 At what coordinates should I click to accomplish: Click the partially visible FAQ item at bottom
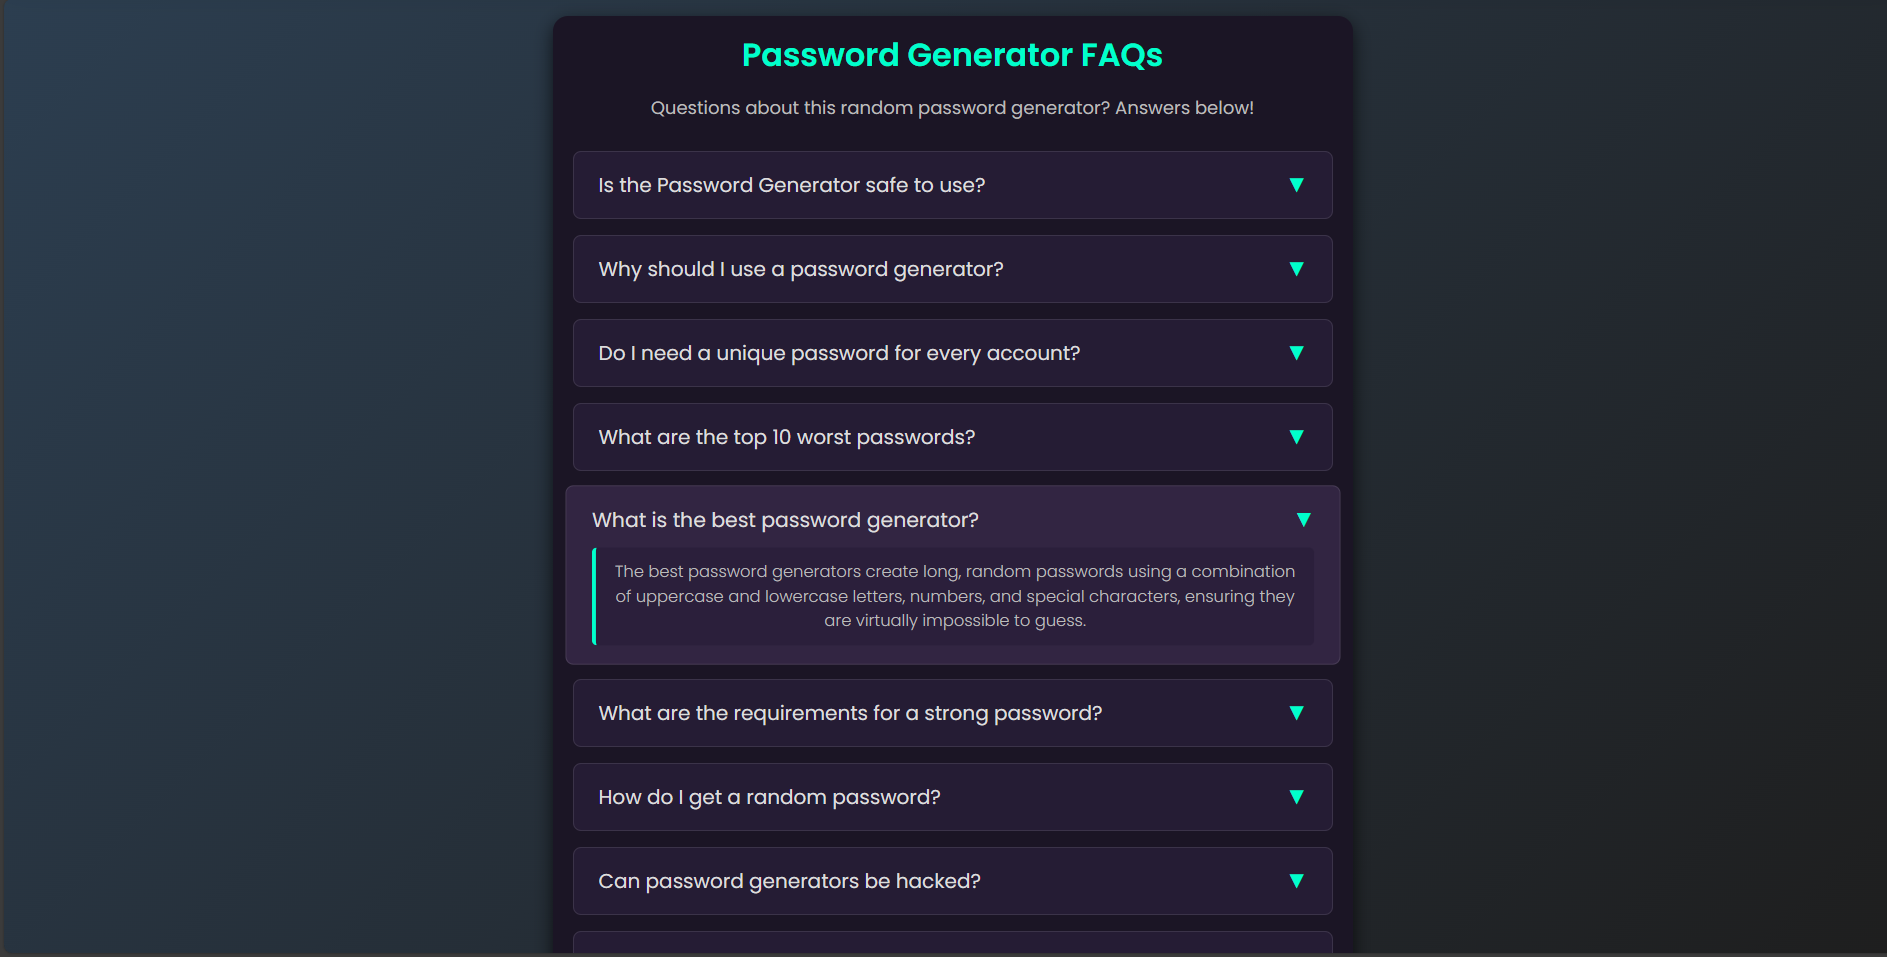952,944
